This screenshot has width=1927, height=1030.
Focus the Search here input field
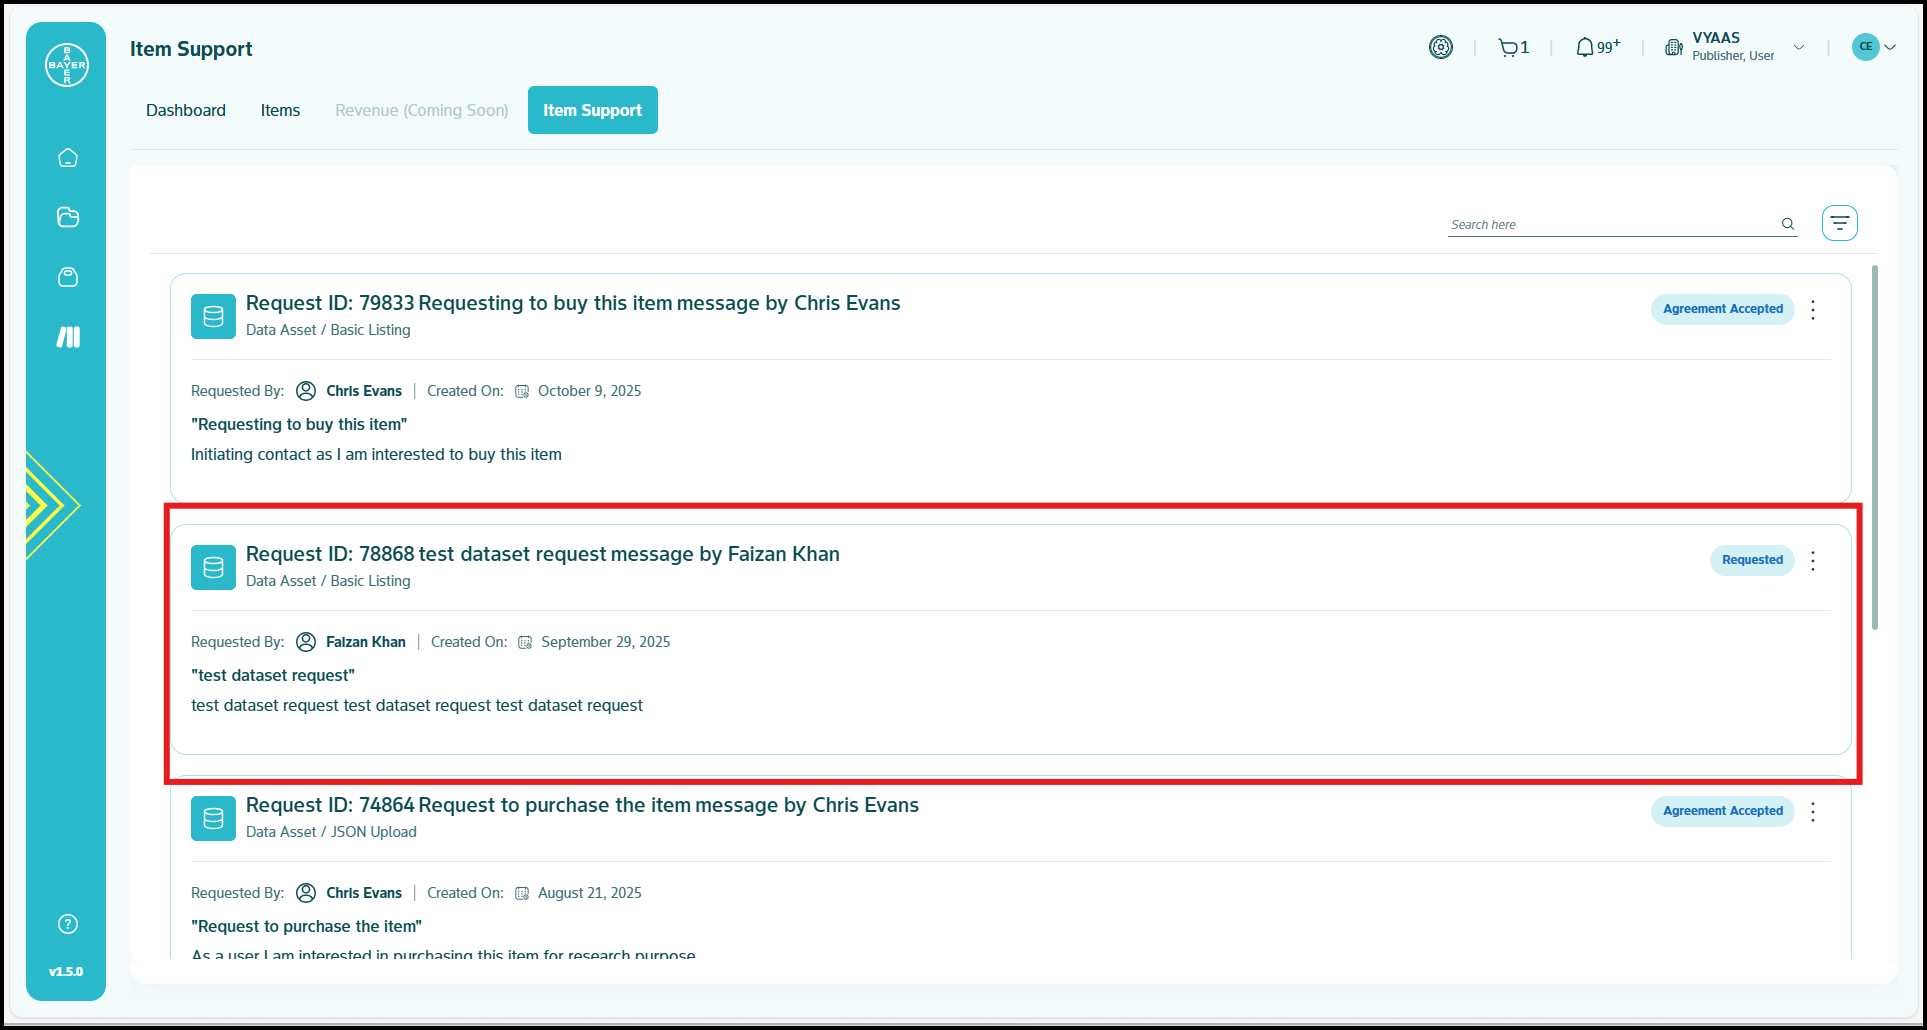[x=1610, y=225]
